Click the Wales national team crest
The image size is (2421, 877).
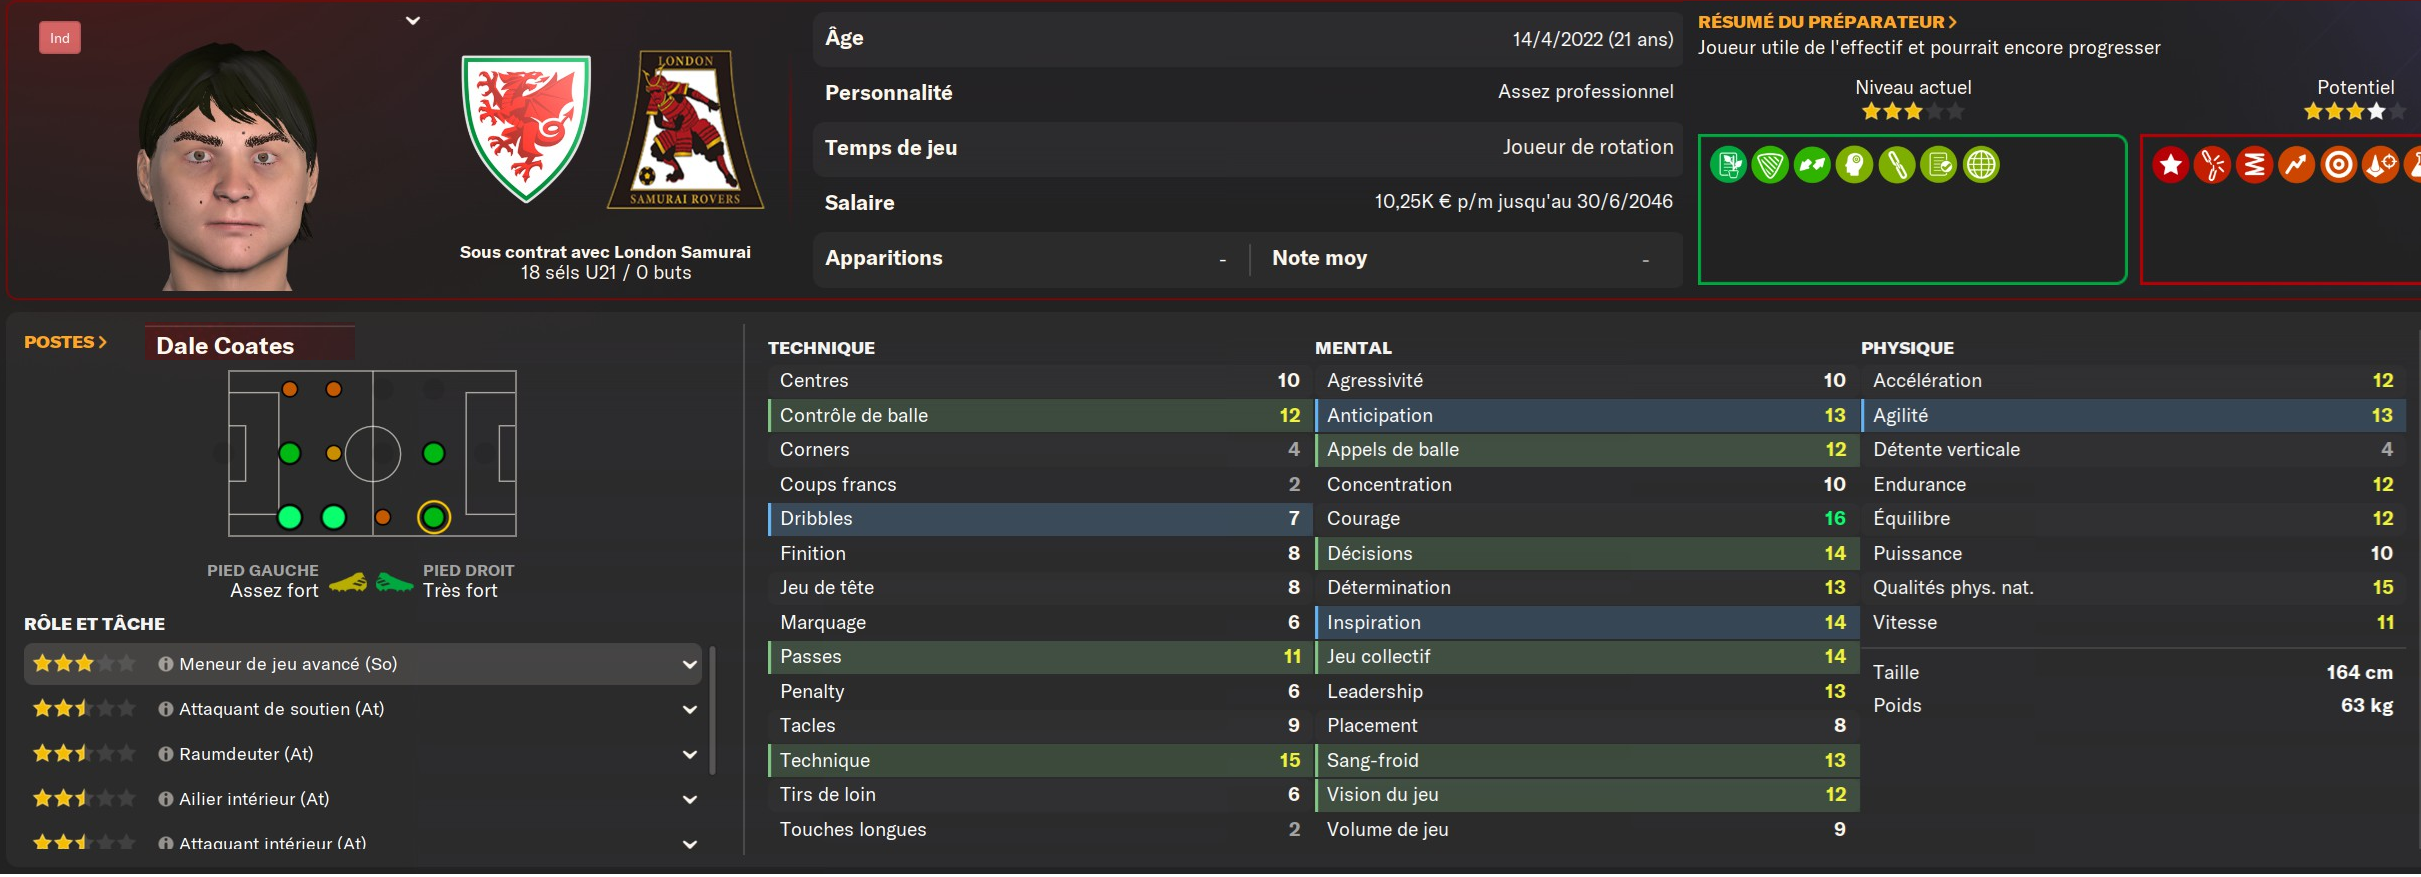tap(526, 128)
